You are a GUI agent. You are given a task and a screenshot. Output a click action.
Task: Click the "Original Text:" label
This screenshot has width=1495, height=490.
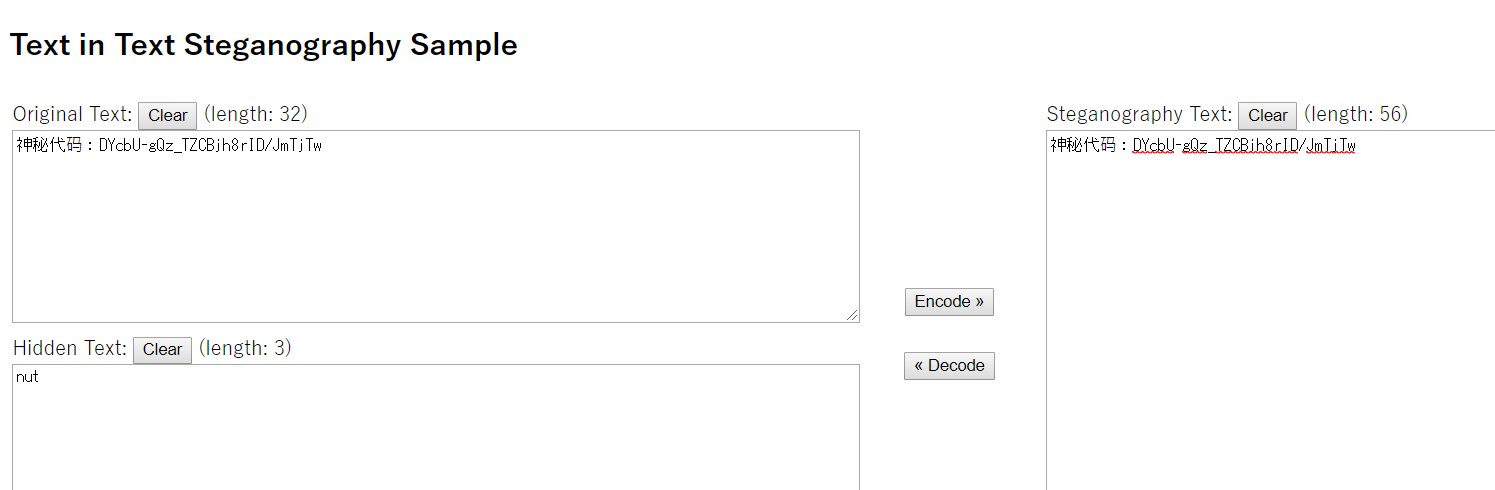coord(72,115)
